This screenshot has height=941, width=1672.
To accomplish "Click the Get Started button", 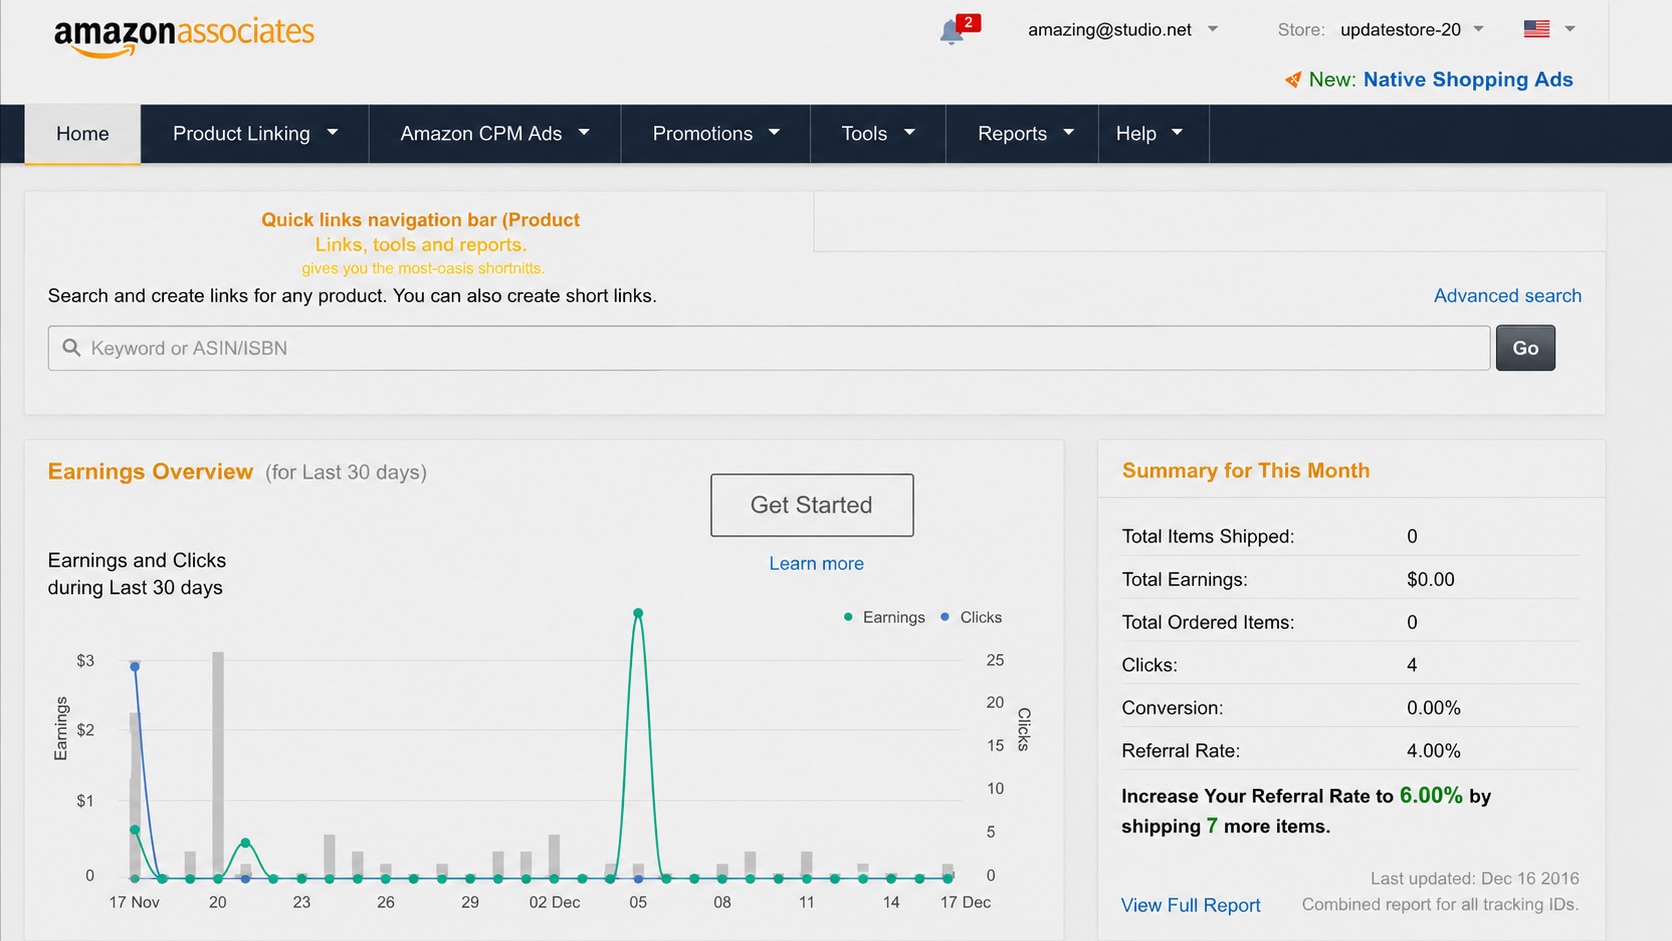I will pos(812,505).
